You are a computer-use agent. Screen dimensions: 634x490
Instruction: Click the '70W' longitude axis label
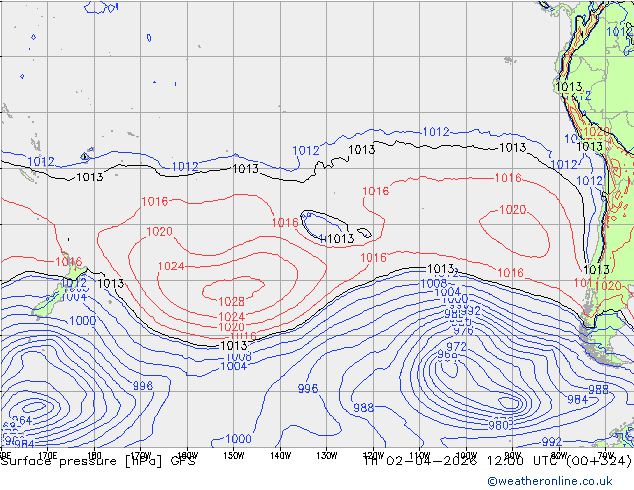point(606,456)
